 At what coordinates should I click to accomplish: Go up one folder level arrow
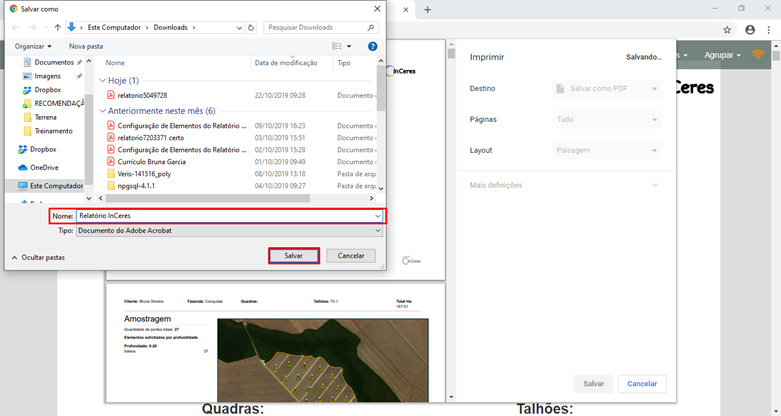pos(57,27)
